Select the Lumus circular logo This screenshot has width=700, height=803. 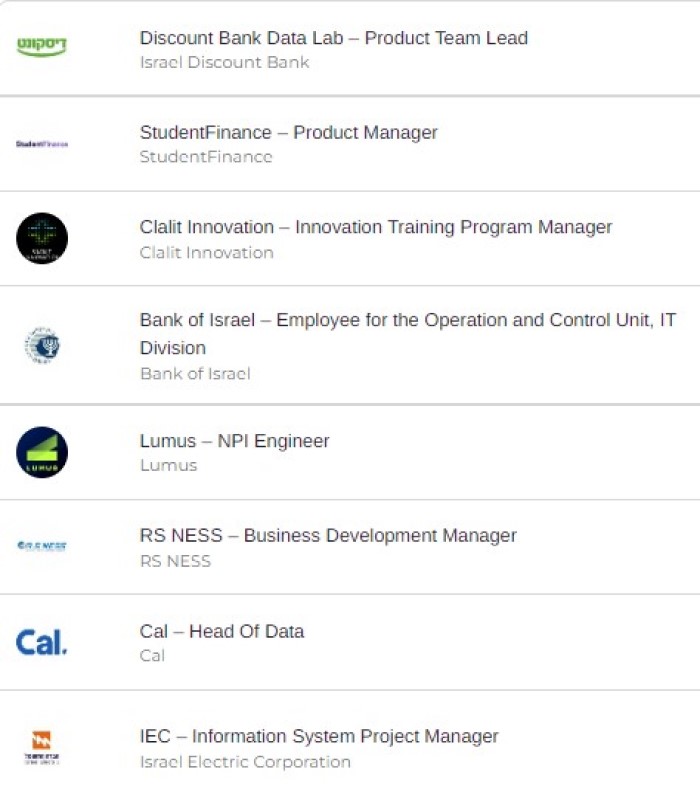click(x=42, y=452)
